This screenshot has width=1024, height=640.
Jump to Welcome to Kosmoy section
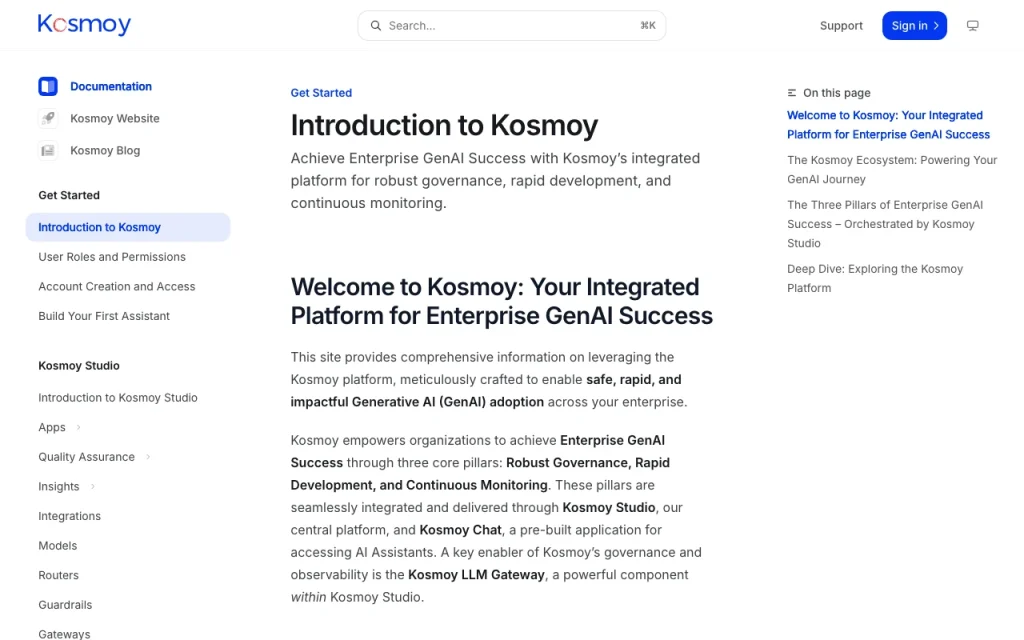point(888,125)
